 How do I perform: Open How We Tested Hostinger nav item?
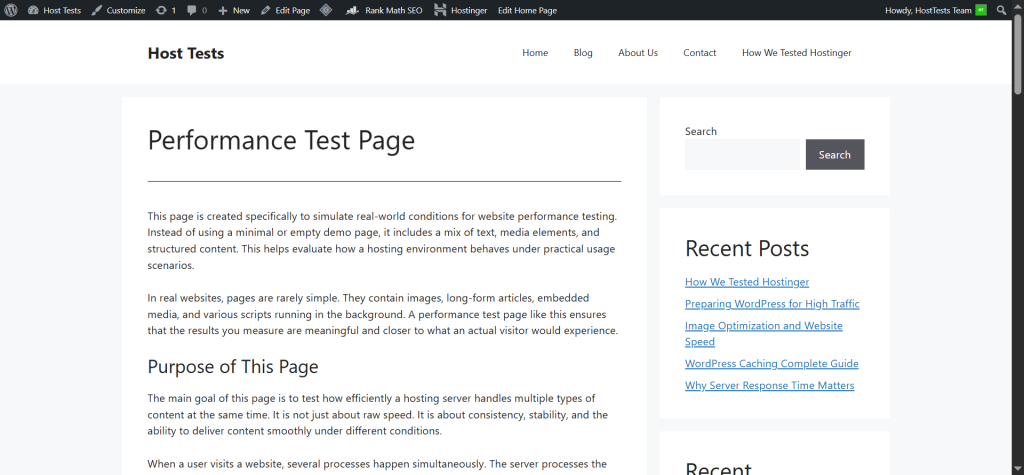[x=796, y=53]
